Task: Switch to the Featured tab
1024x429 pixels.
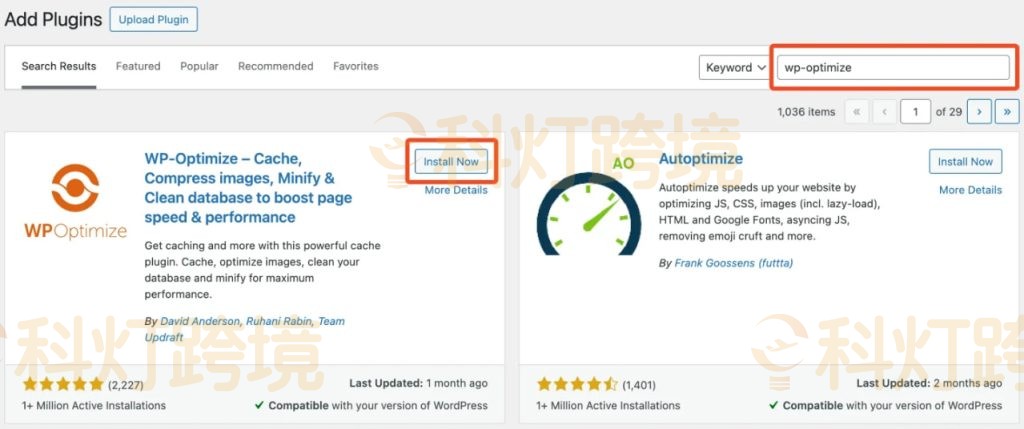Action: 138,66
